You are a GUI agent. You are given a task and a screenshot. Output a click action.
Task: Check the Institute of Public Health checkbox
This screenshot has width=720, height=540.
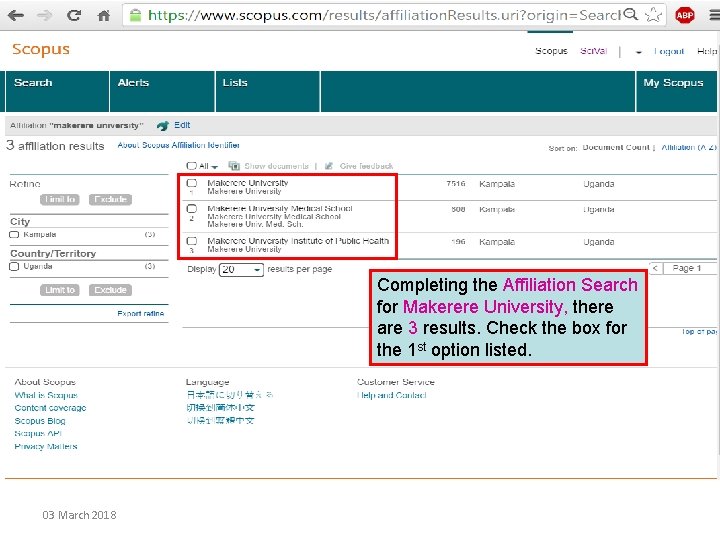pos(192,241)
